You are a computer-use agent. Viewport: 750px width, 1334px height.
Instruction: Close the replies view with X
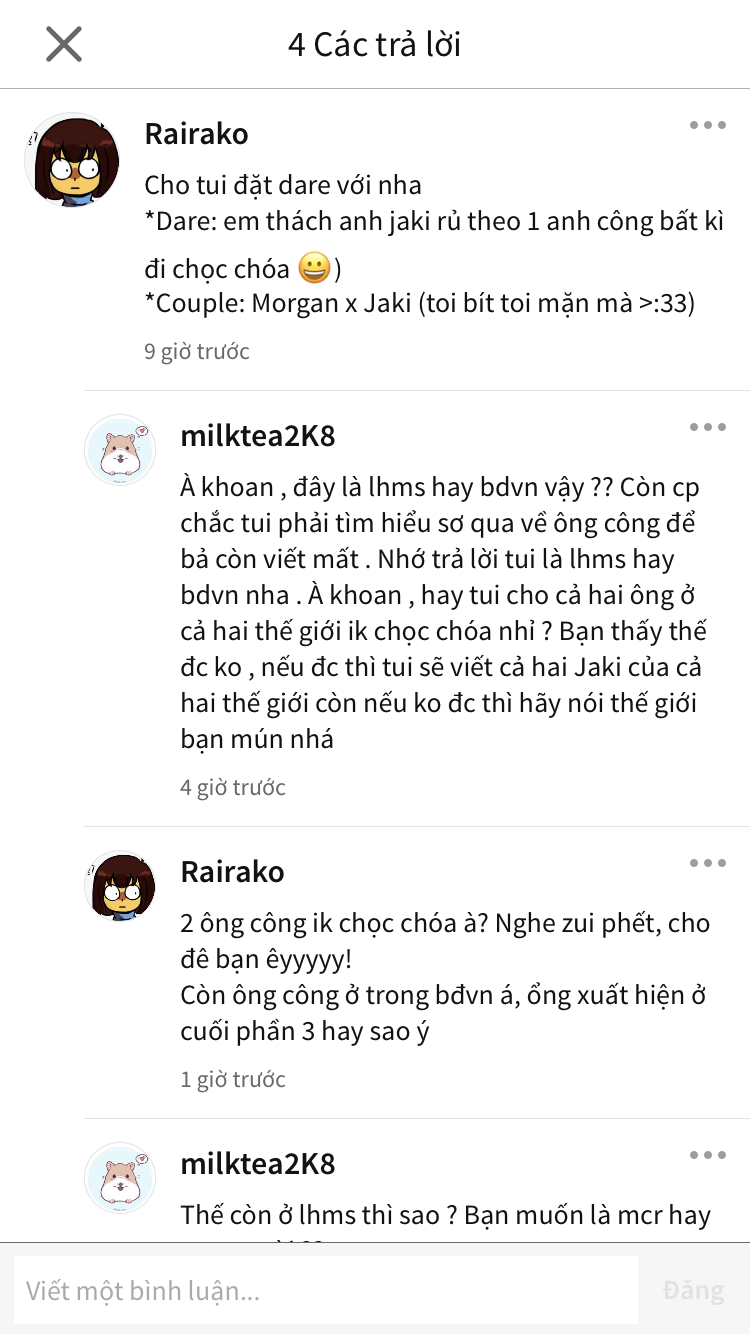(x=64, y=44)
